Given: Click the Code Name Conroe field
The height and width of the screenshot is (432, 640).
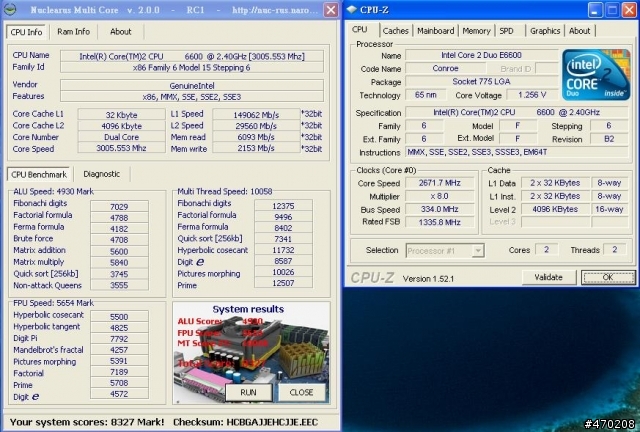Looking at the screenshot, I should click(x=445, y=69).
